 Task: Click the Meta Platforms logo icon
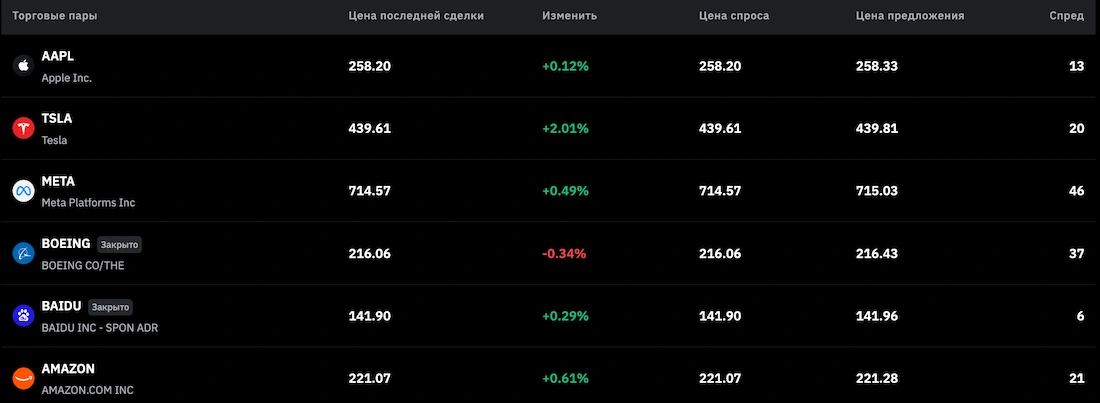pyautogui.click(x=23, y=191)
